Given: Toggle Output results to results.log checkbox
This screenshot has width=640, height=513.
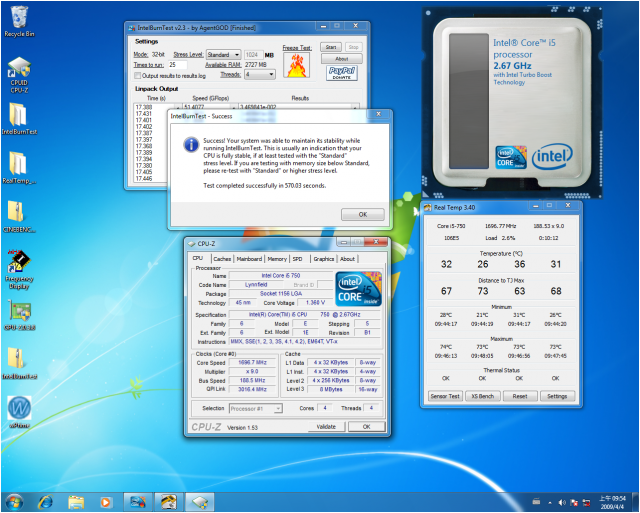Looking at the screenshot, I should tap(138, 76).
